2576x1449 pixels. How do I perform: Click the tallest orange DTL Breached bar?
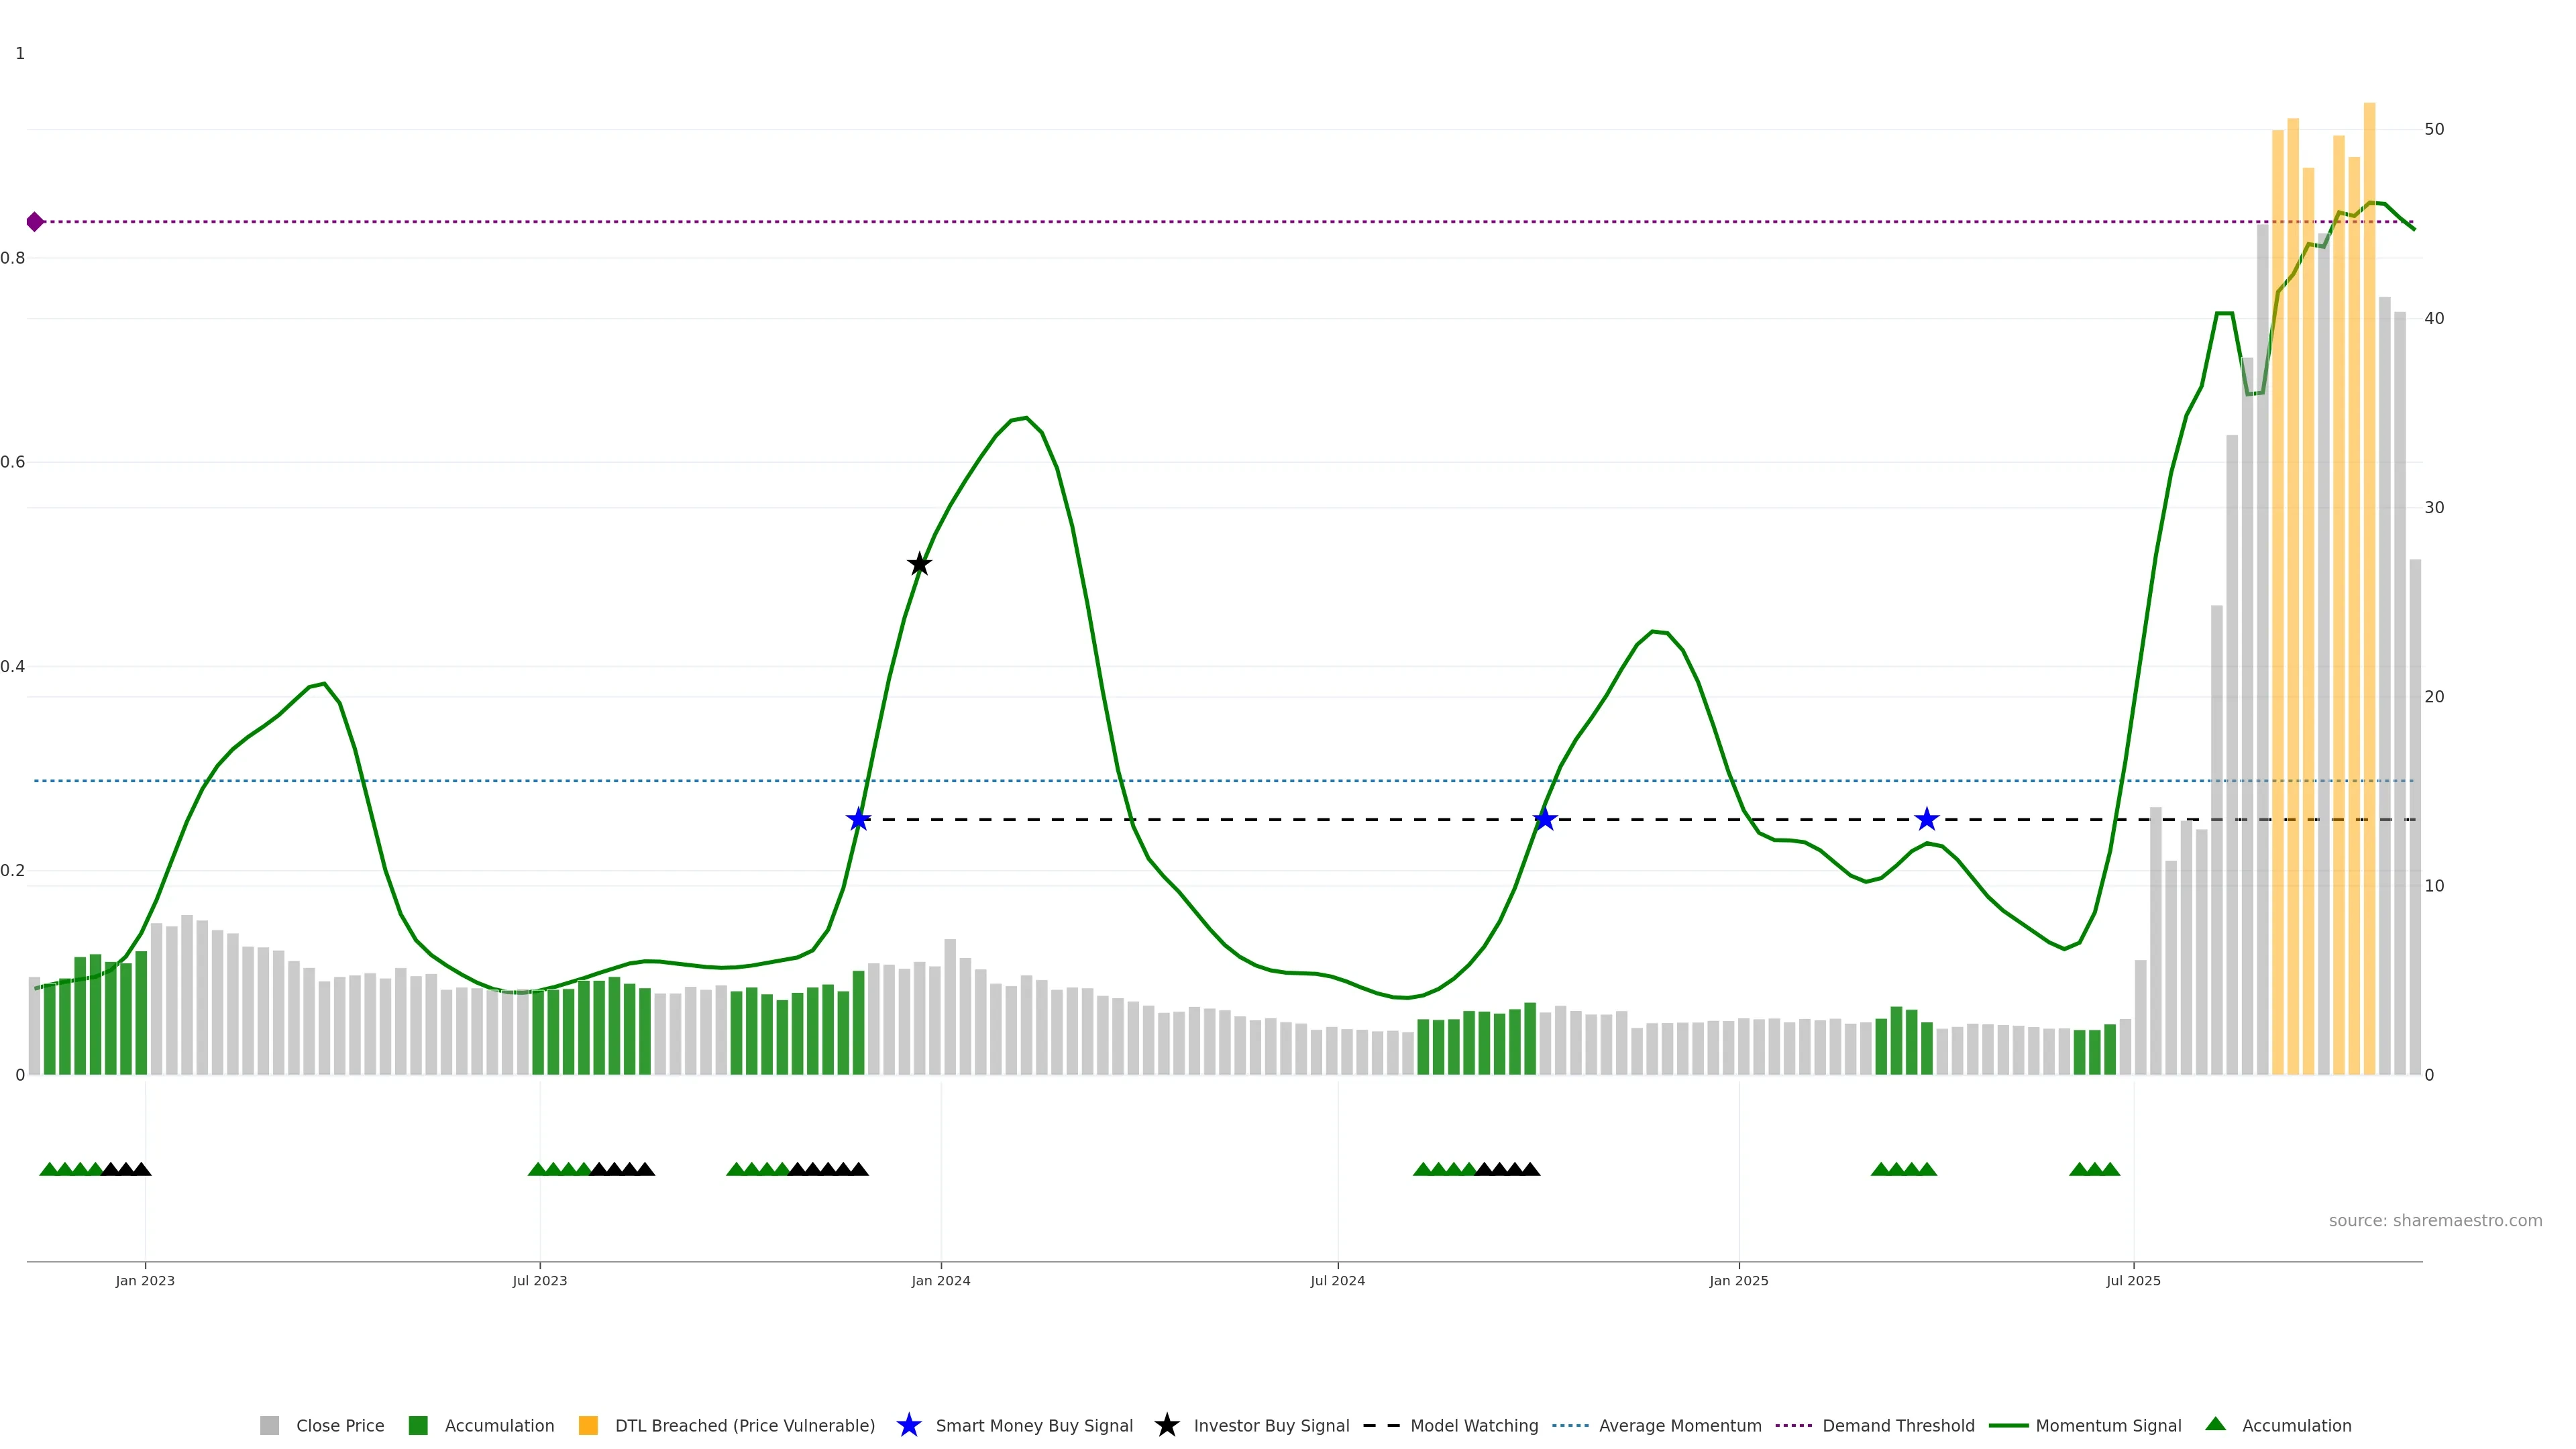(2369, 600)
